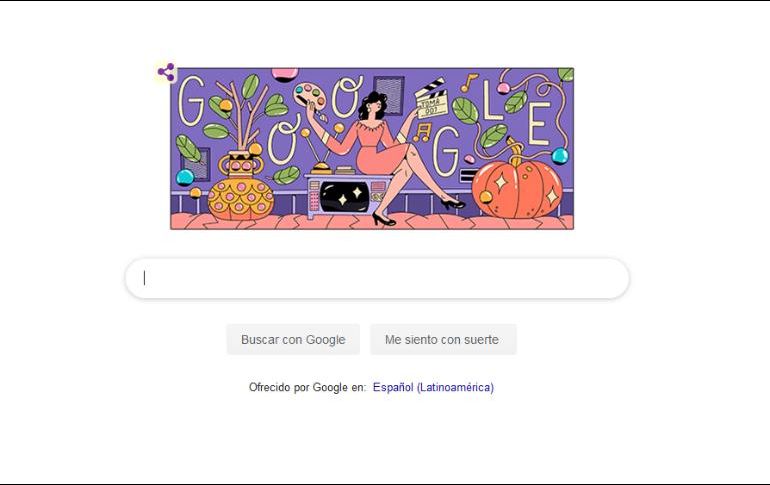Click the letter E in the doodle

(x=539, y=124)
